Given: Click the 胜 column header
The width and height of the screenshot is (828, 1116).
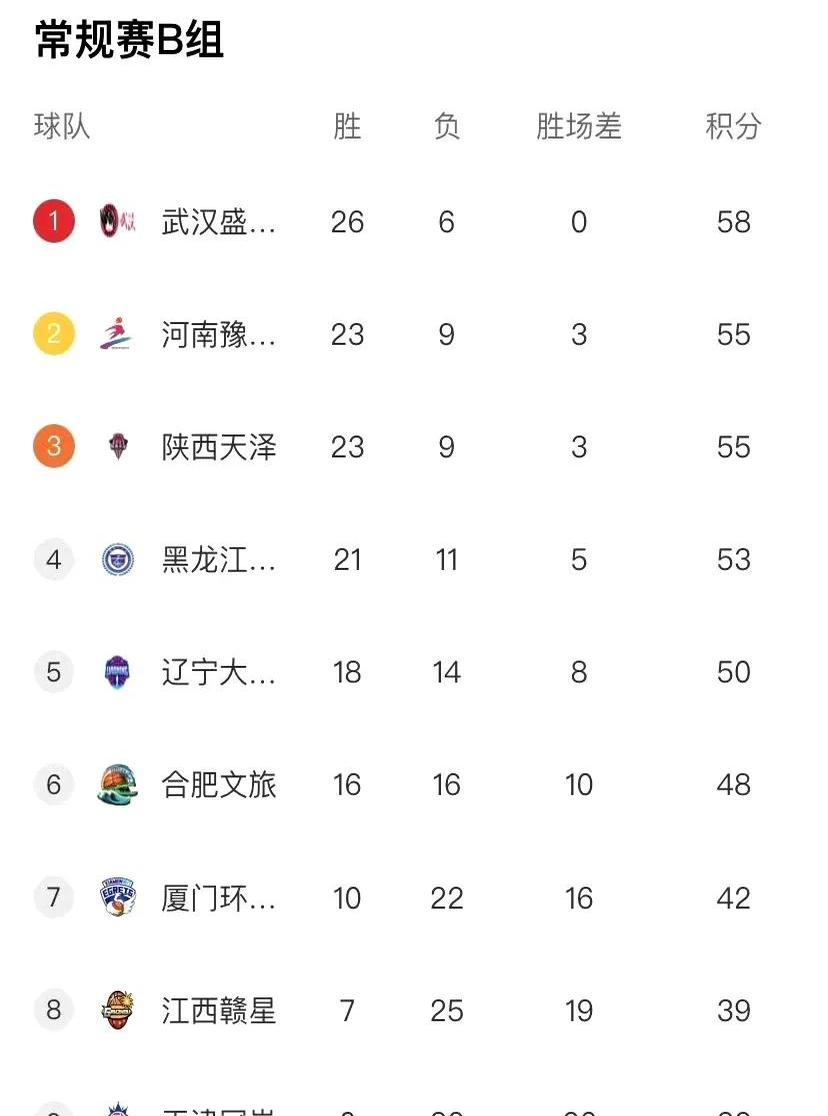Looking at the screenshot, I should point(347,127).
